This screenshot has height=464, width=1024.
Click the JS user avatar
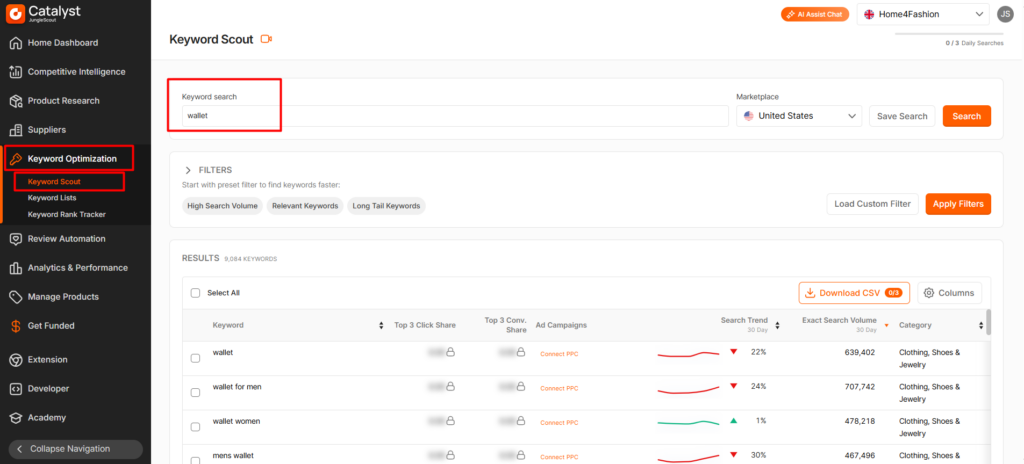[x=1005, y=14]
